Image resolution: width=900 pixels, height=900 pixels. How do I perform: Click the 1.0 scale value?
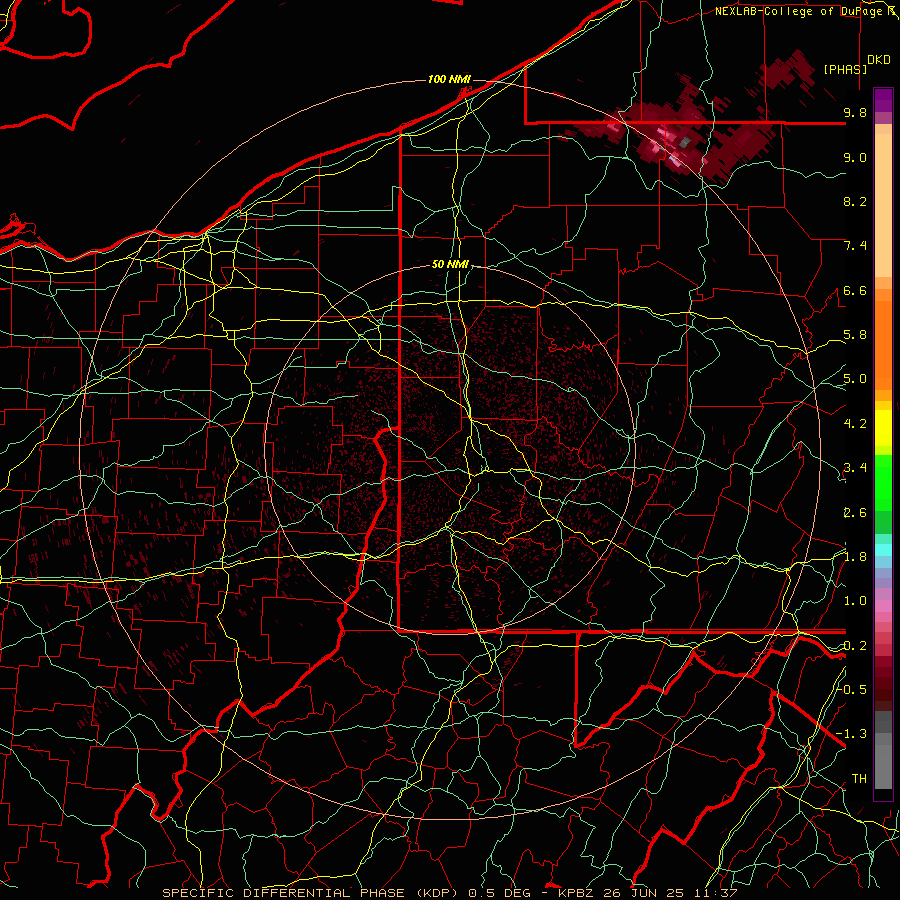(x=855, y=601)
